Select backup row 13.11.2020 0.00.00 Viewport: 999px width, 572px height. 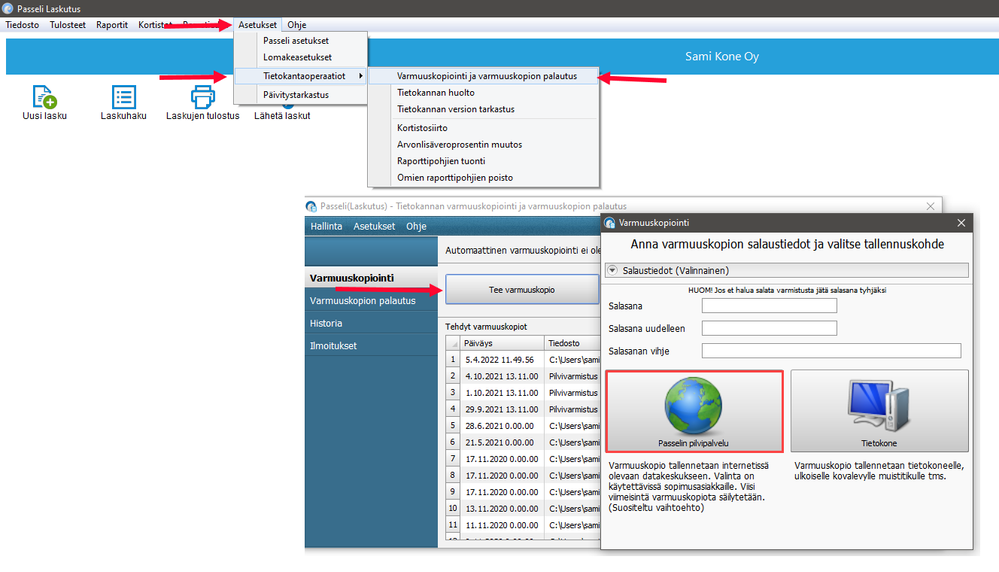[522, 508]
